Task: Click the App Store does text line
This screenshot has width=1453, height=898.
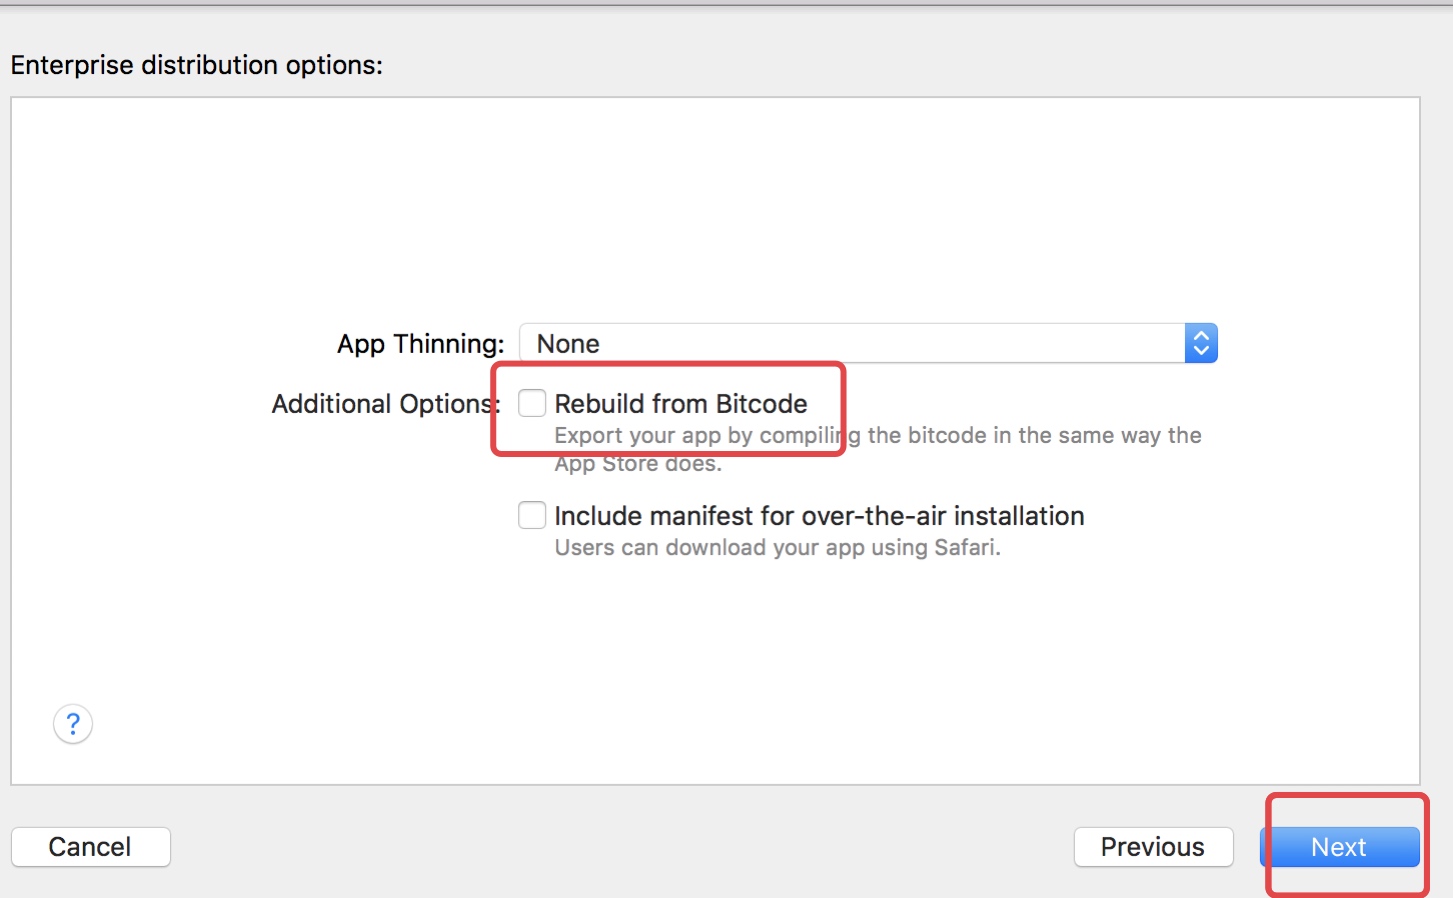Action: tap(638, 464)
